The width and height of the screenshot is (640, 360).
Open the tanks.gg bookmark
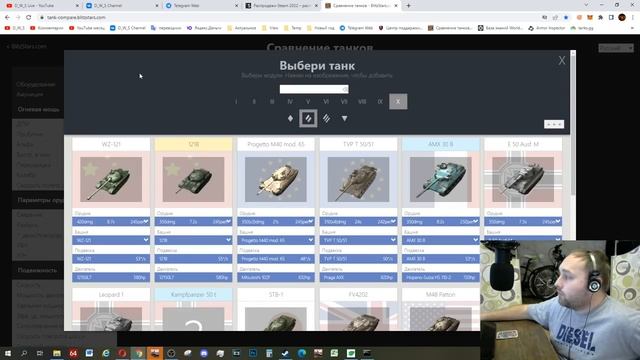click(x=582, y=28)
